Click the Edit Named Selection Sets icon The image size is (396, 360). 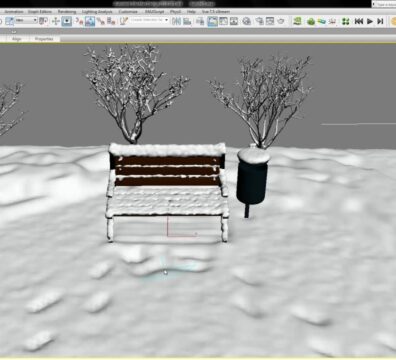point(124,21)
